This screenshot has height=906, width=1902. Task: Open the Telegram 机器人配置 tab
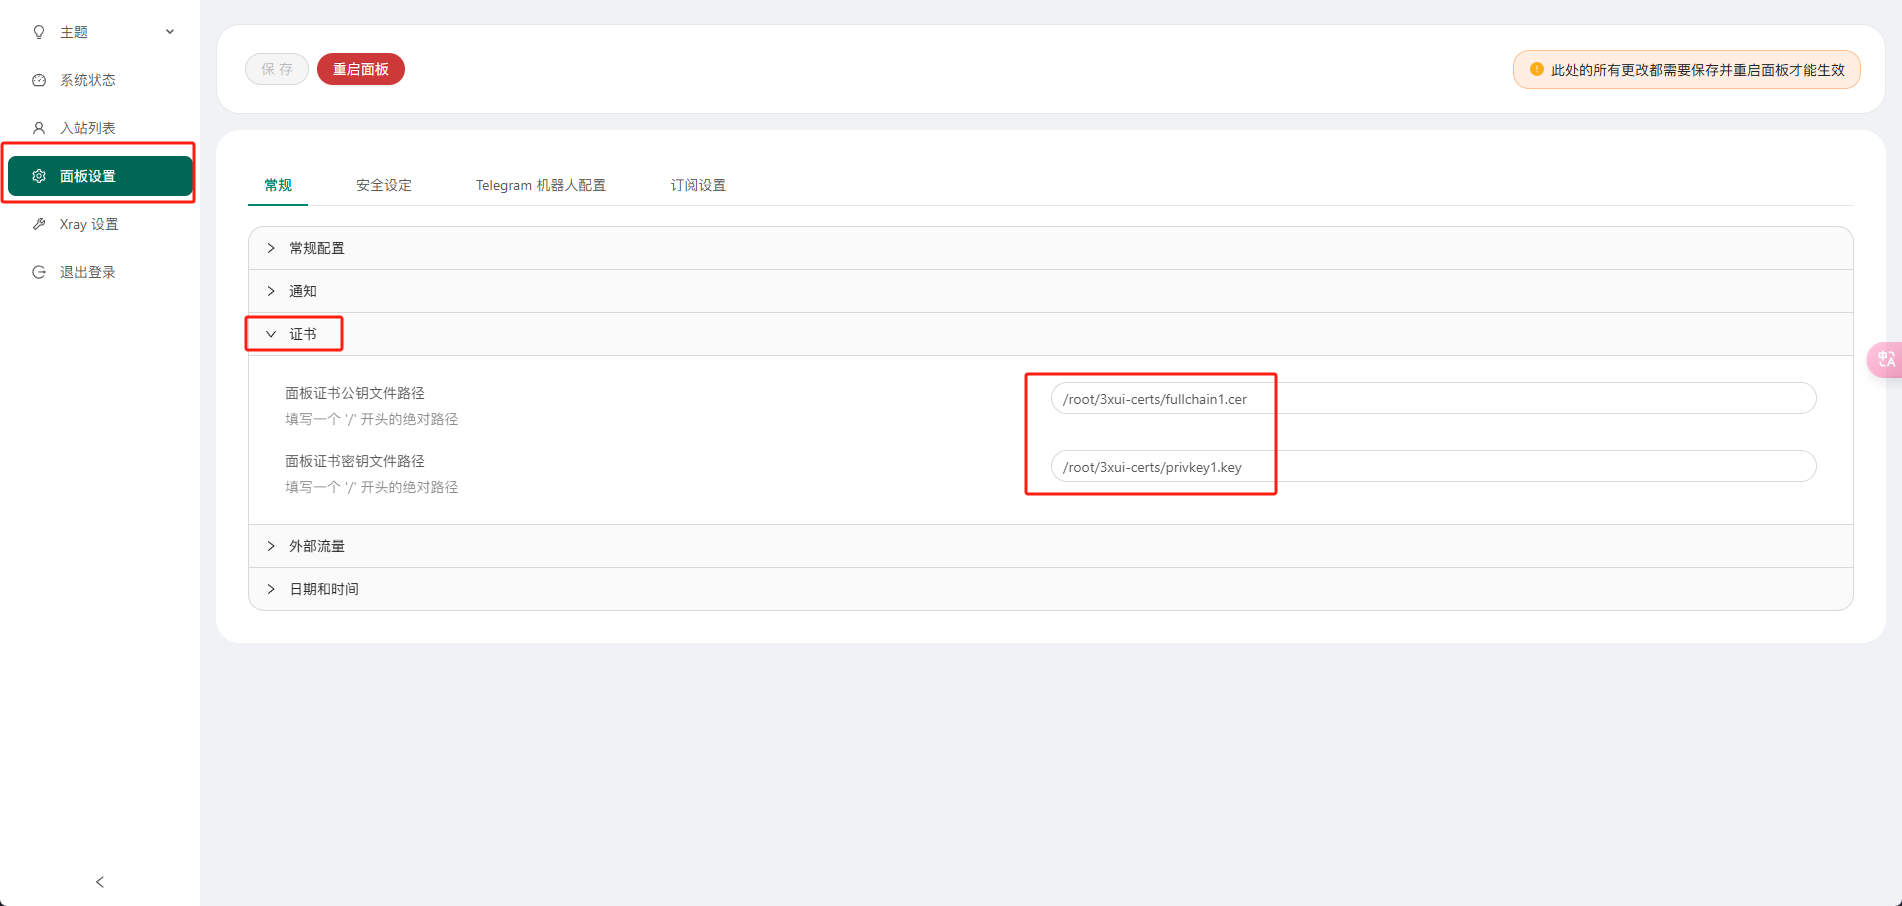coord(540,185)
